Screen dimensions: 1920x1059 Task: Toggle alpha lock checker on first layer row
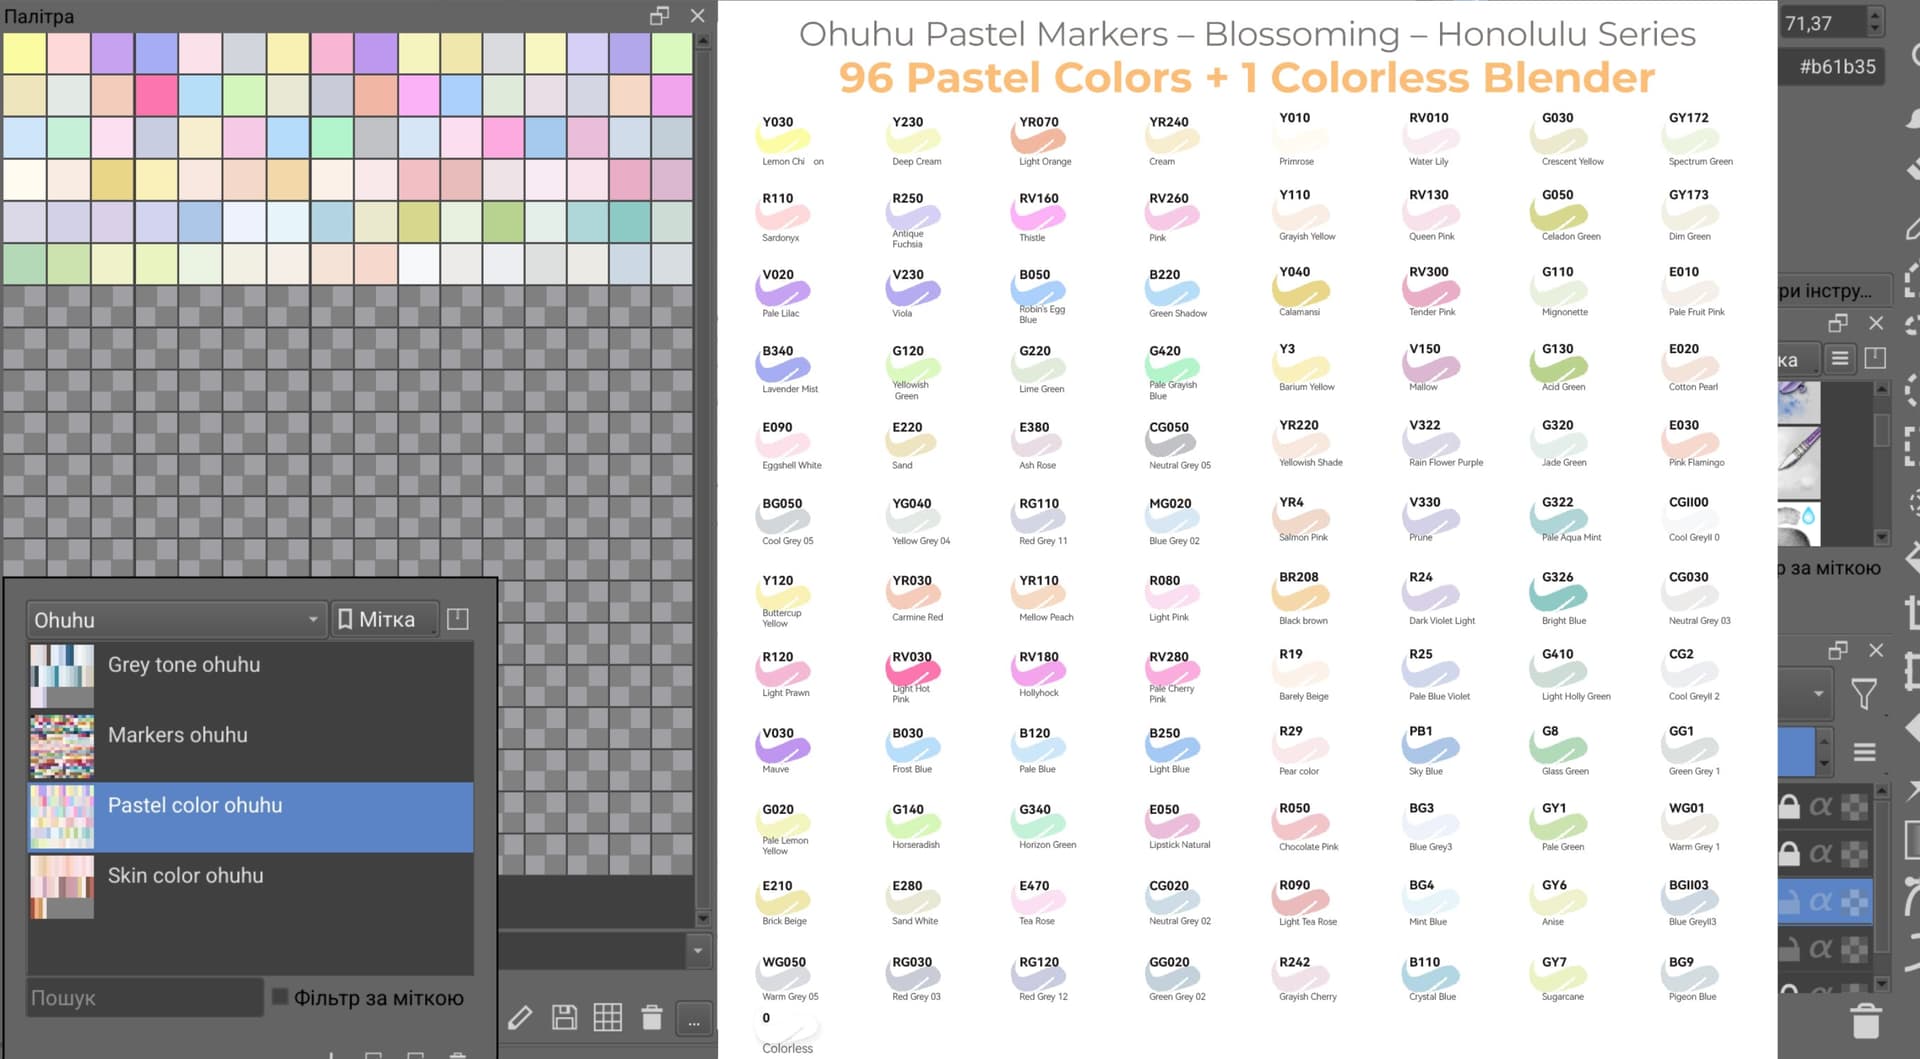point(1855,806)
